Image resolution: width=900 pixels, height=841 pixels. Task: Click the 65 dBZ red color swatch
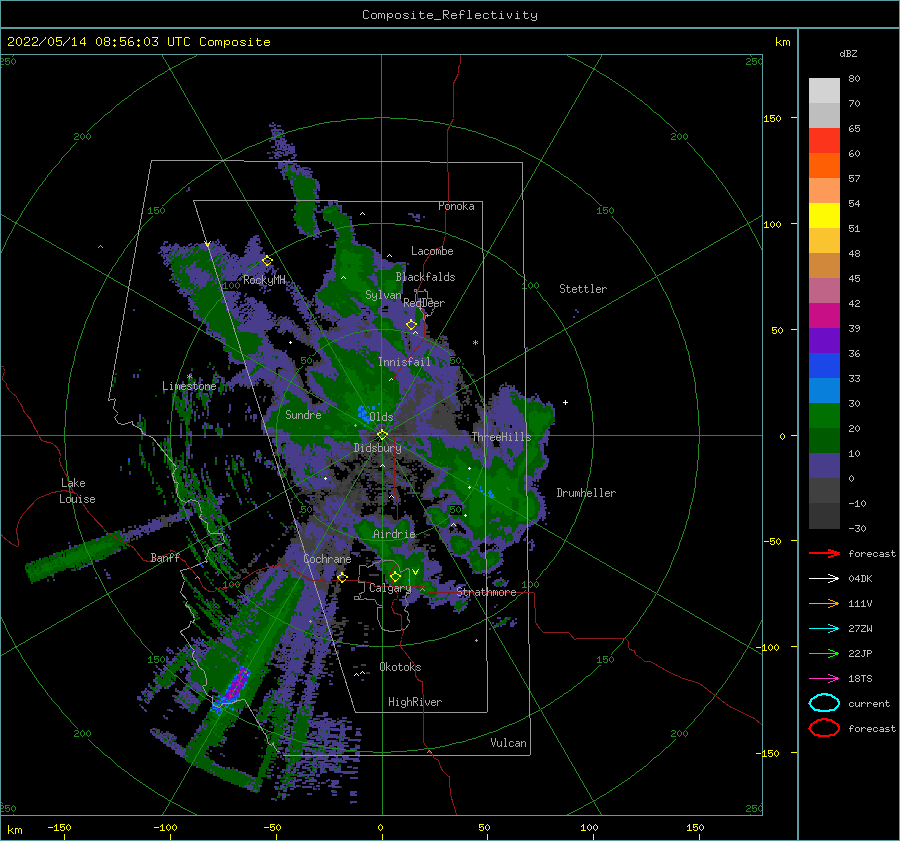tap(824, 141)
